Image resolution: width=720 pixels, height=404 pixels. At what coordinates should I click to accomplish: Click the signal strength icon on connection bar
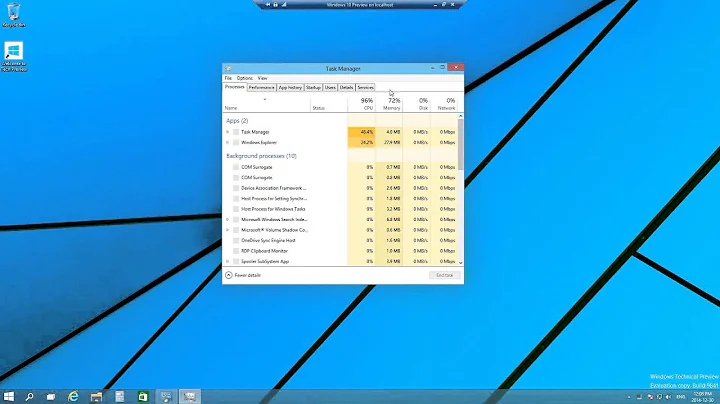click(284, 5)
